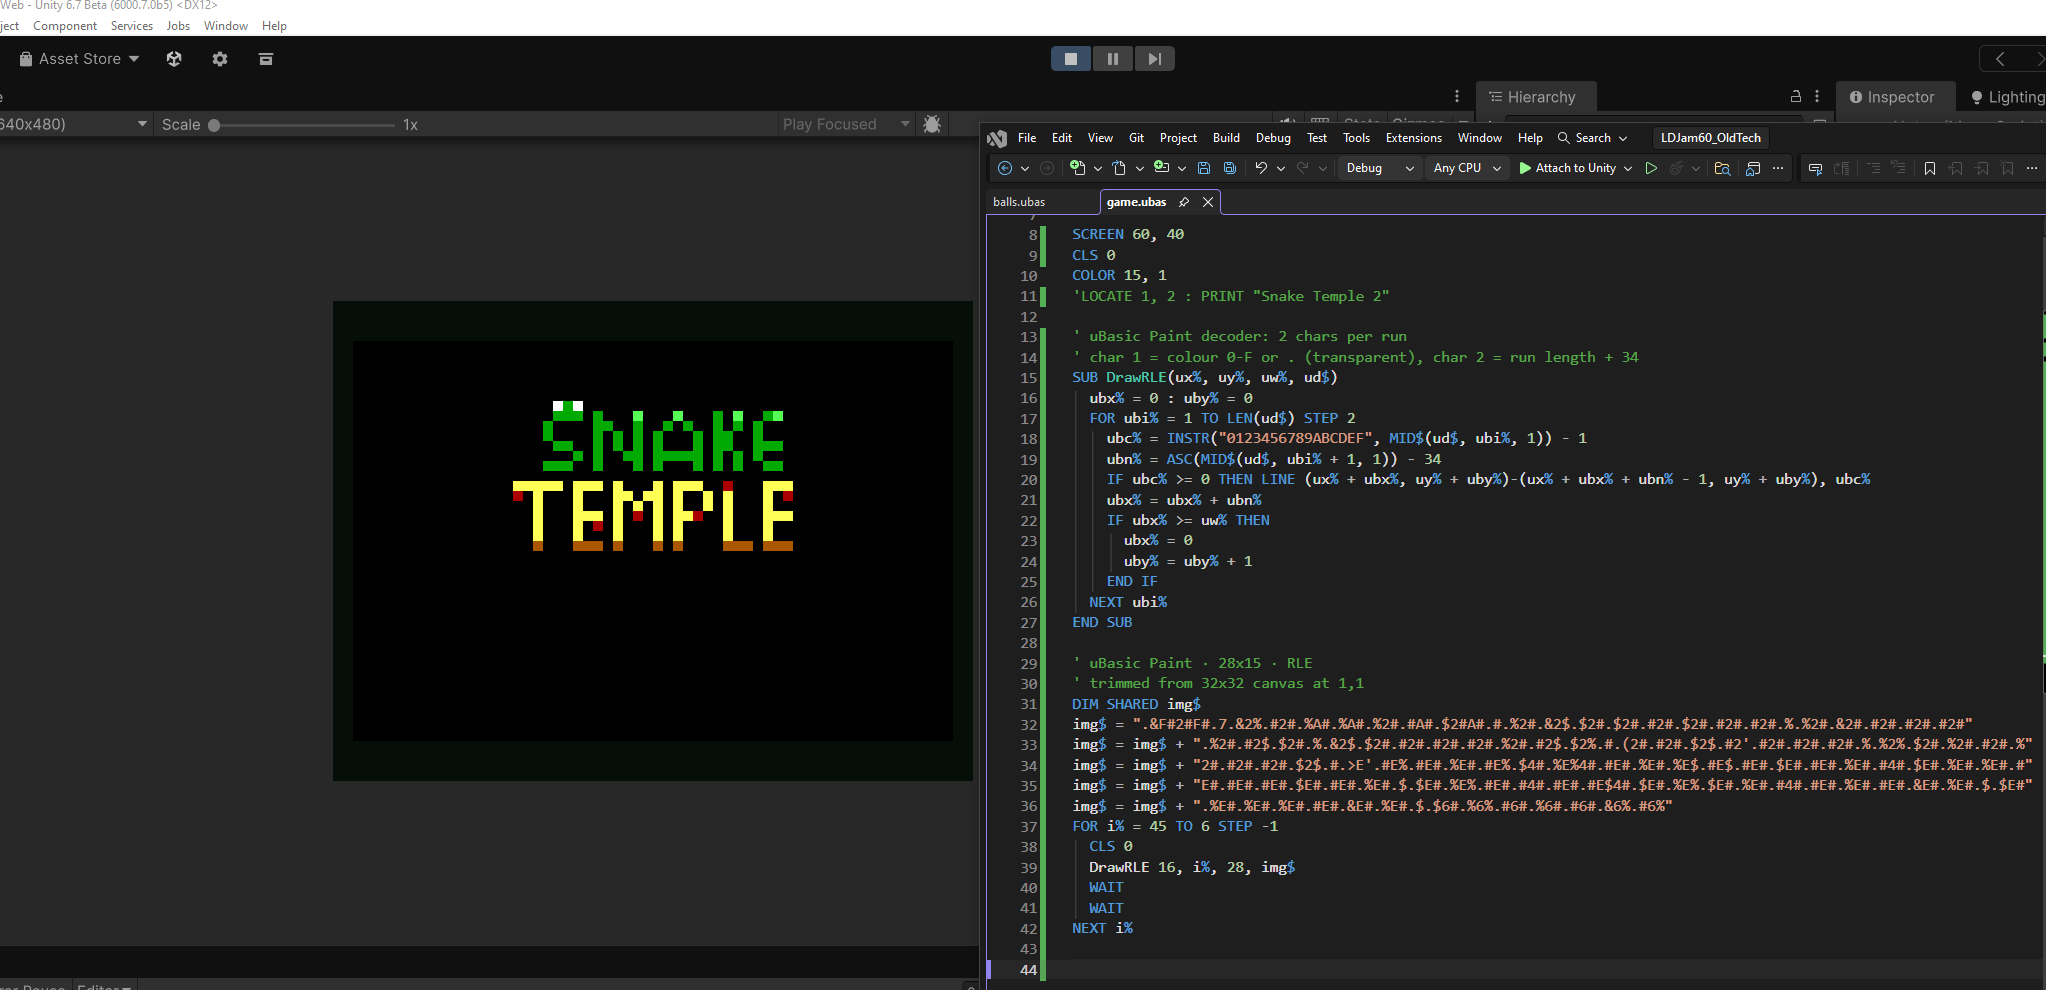Click Find in Files folder-search icon
Screen dimensions: 2046x990
(1722, 168)
